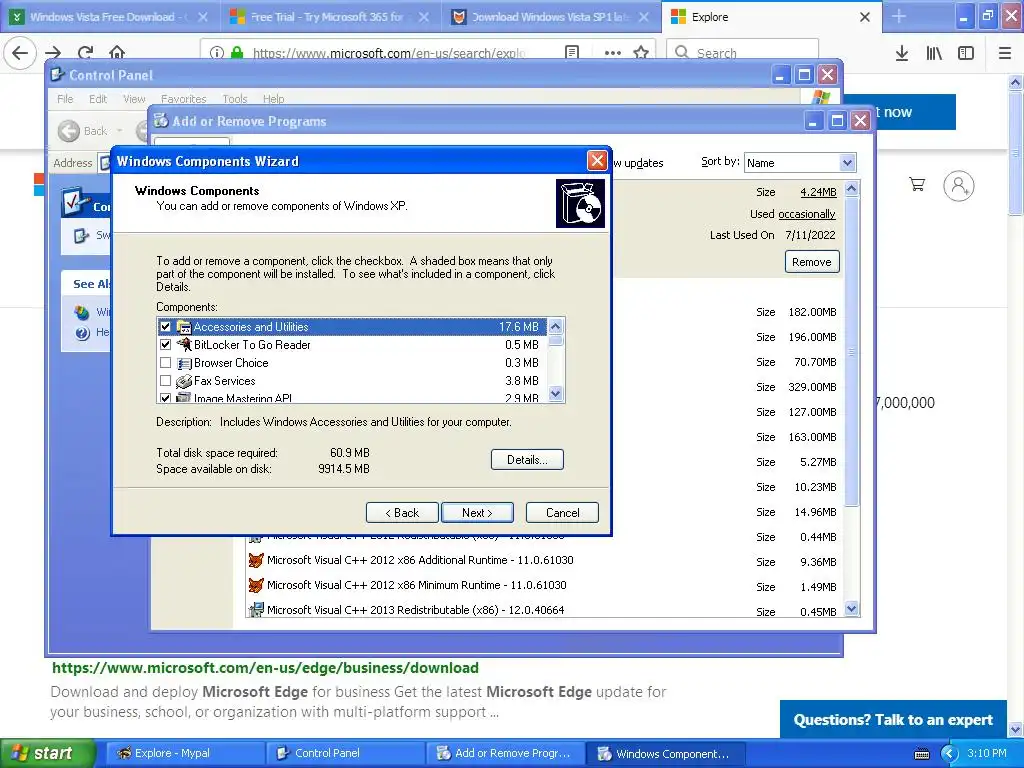The width and height of the screenshot is (1024, 768).
Task: Open page actions three-dots icon
Action: point(613,53)
